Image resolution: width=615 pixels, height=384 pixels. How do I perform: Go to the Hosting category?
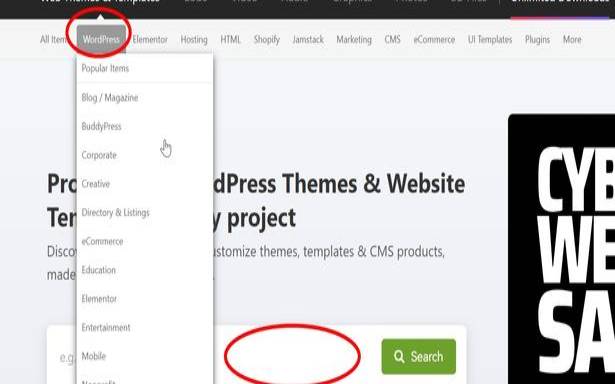pyautogui.click(x=194, y=40)
